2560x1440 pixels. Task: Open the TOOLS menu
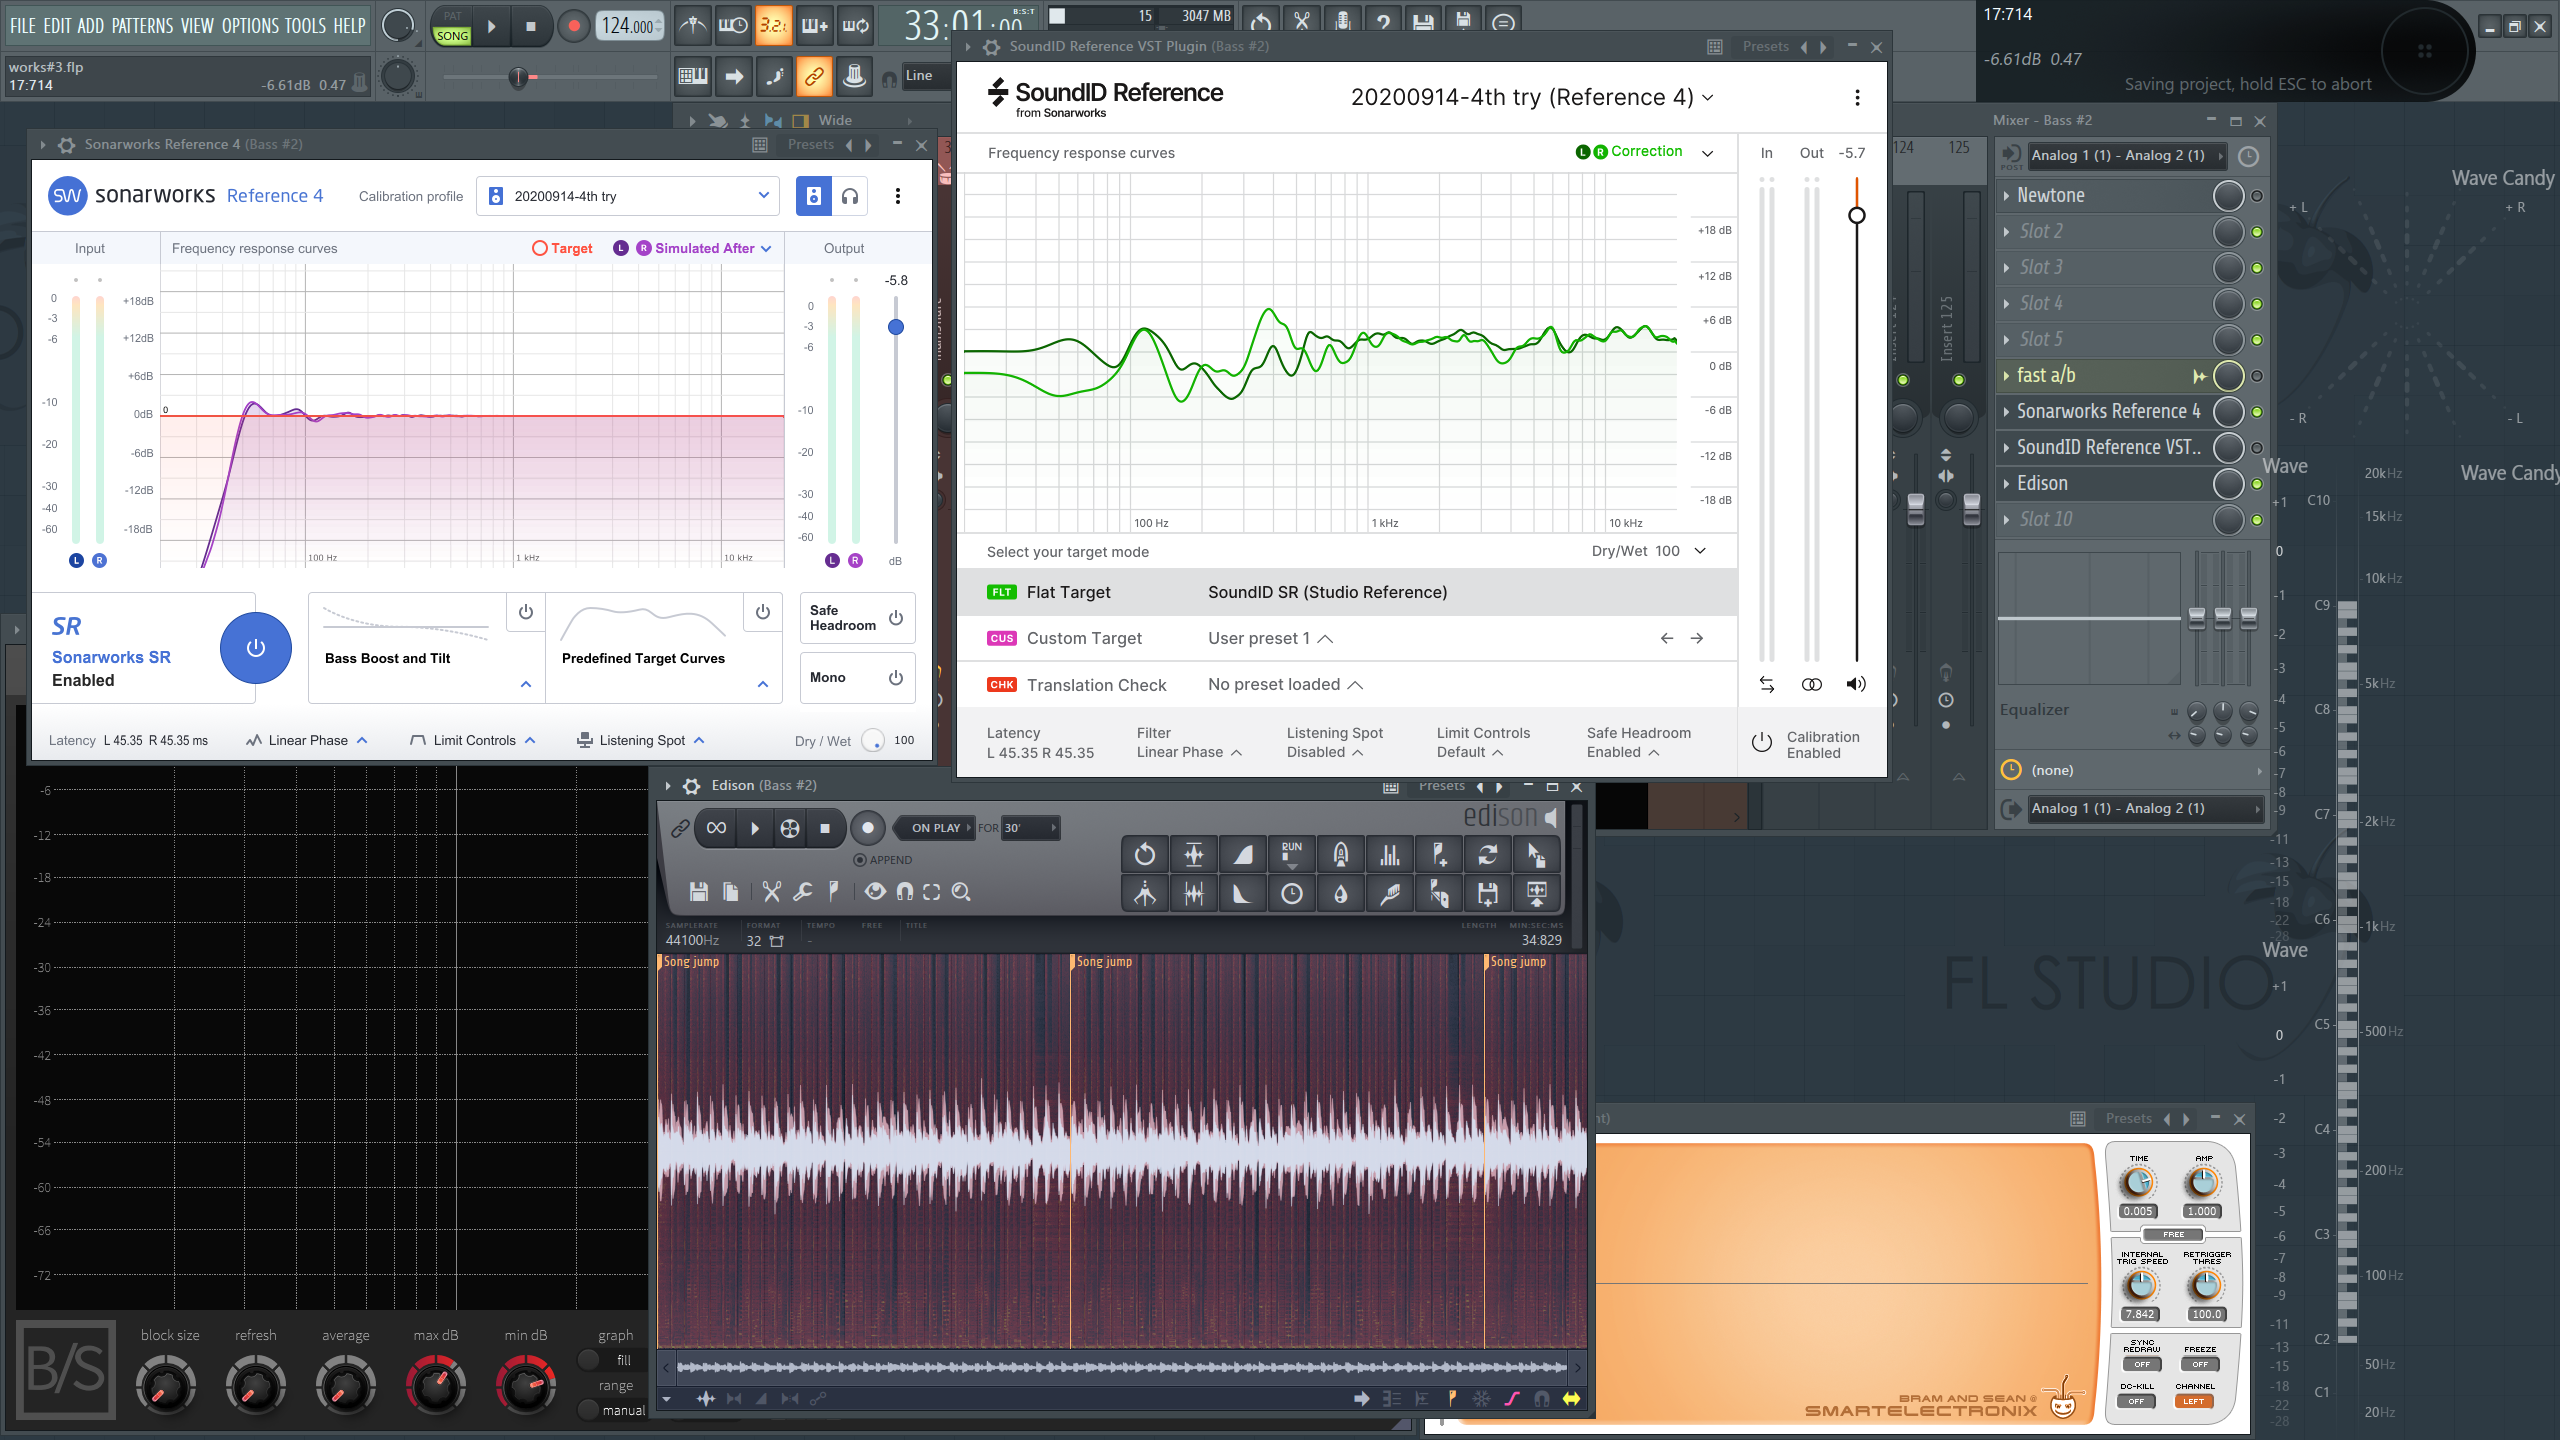click(305, 26)
